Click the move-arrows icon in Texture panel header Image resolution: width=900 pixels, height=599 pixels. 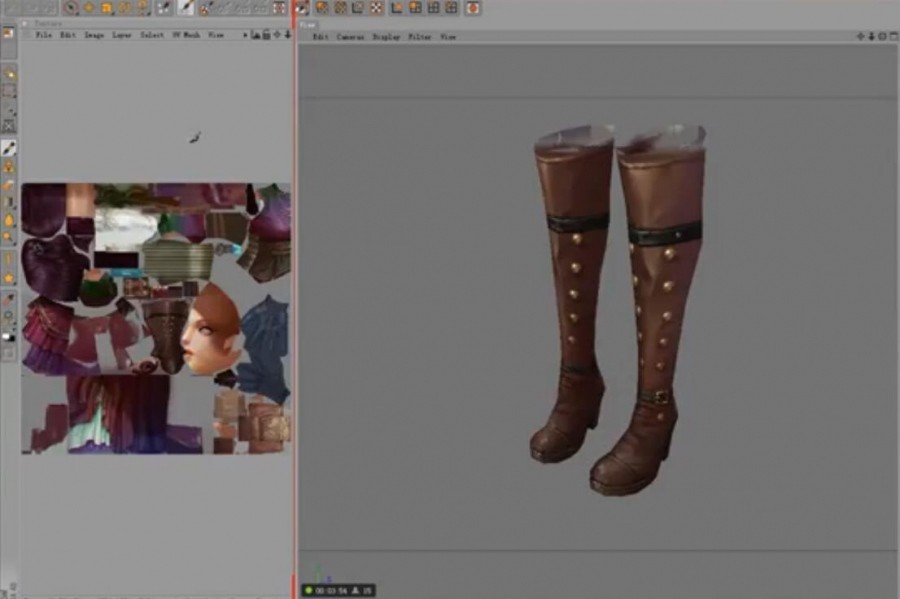coord(277,35)
